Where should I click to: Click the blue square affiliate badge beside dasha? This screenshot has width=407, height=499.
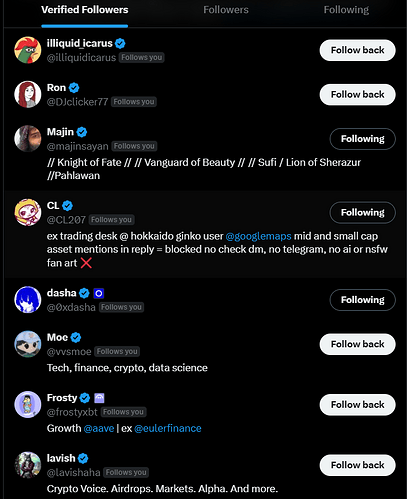coord(99,293)
